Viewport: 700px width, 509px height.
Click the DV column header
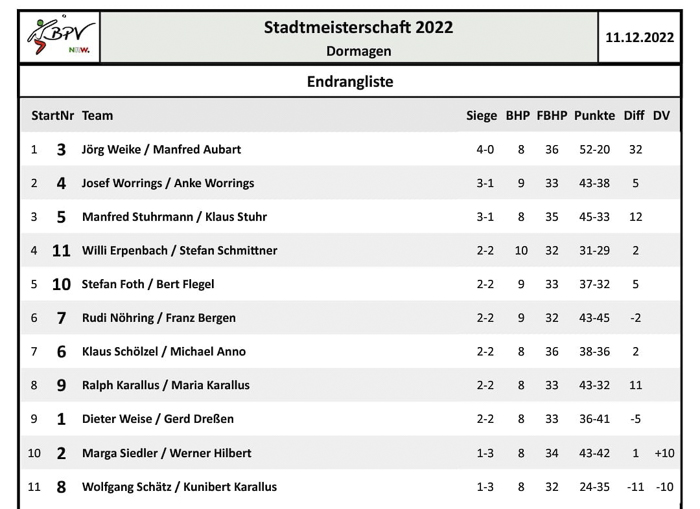(x=661, y=116)
